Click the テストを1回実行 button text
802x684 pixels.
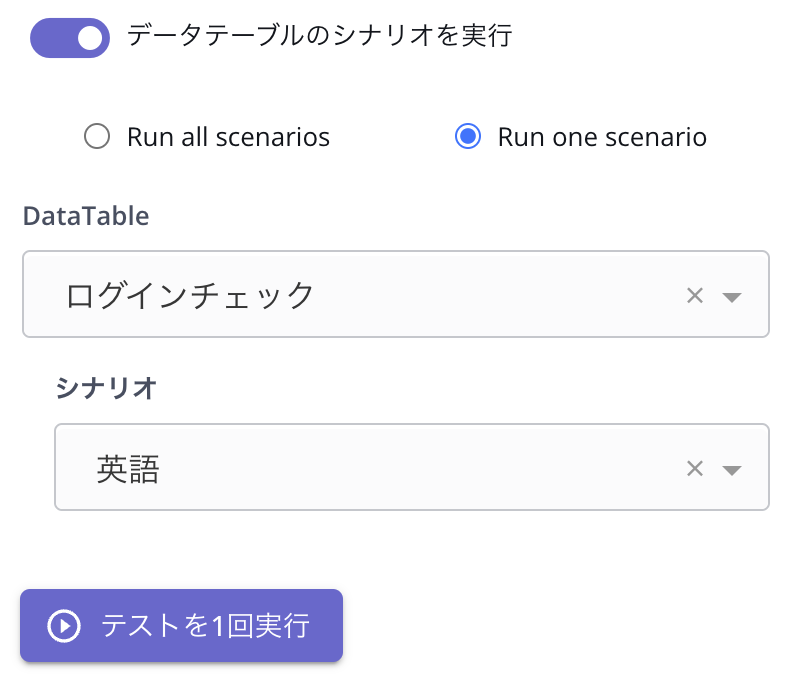[x=205, y=626]
